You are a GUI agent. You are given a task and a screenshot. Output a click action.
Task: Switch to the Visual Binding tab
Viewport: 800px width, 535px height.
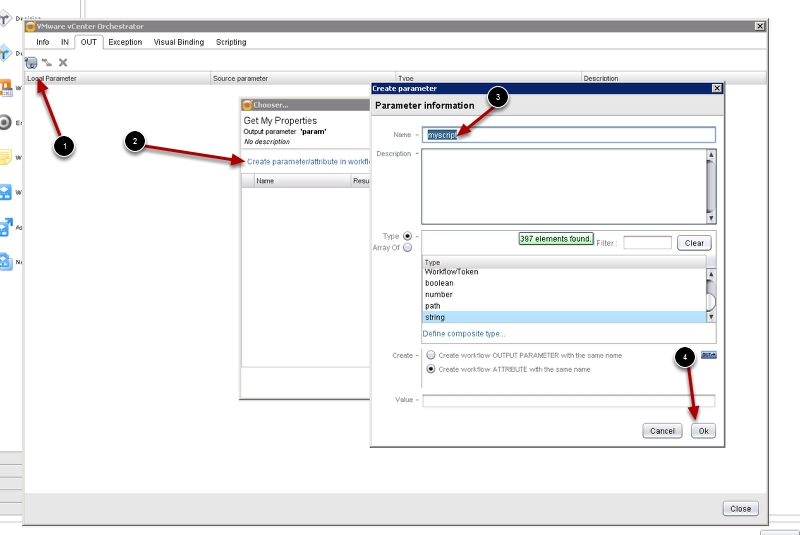pos(179,42)
